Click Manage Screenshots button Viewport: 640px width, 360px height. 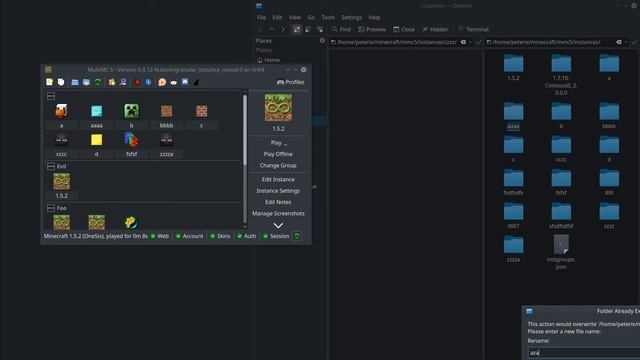tap(278, 213)
